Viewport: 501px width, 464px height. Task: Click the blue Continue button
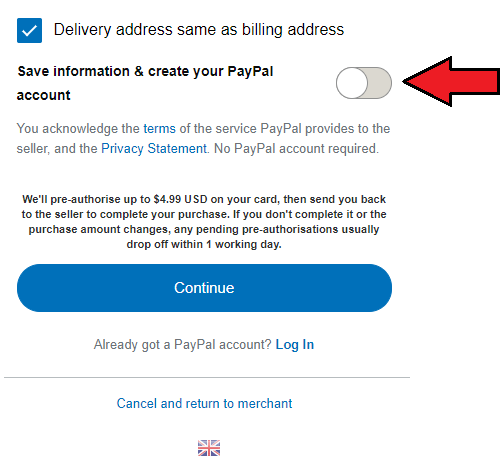tap(204, 288)
